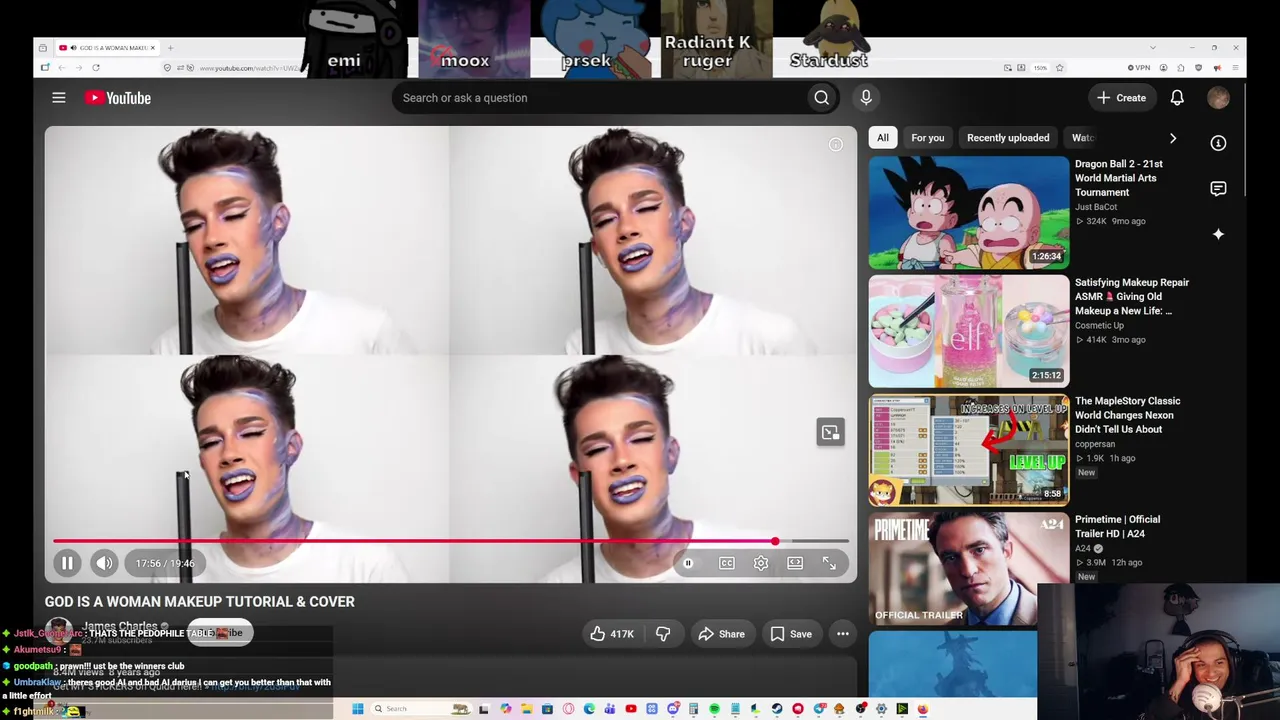Open the right sidebar chat icon
The image size is (1280, 720).
[1218, 189]
